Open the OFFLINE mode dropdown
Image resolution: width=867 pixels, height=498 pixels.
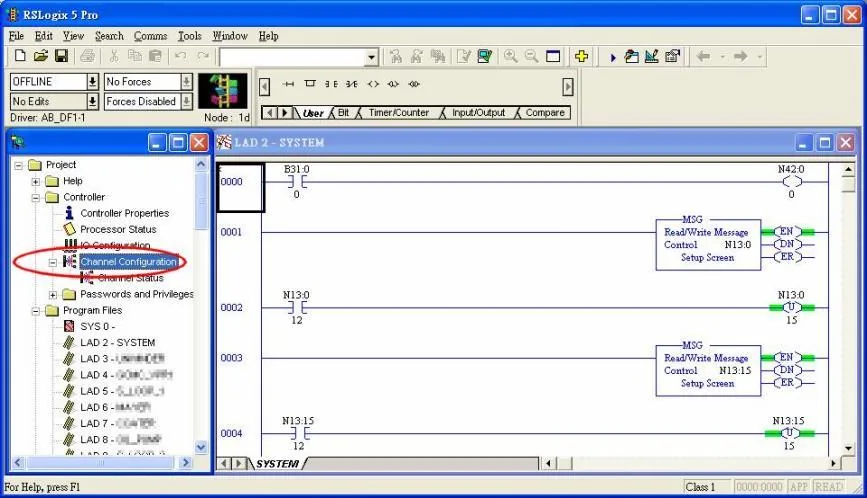point(92,82)
